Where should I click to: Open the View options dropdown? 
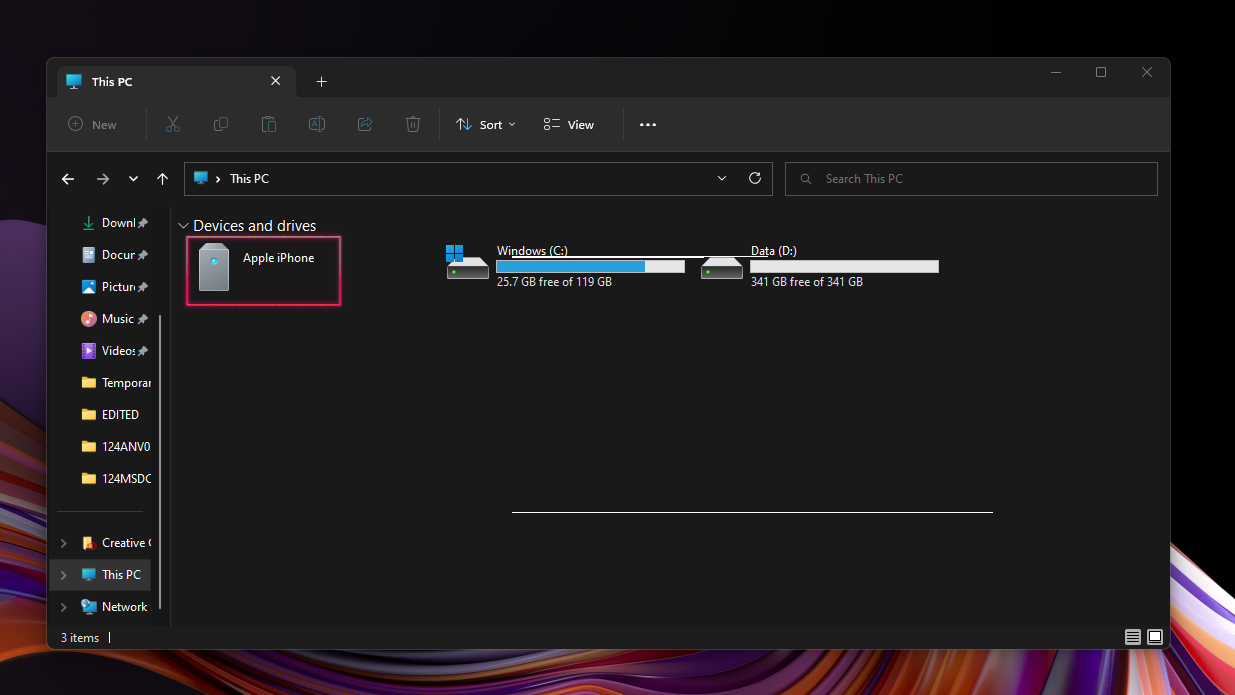(569, 124)
